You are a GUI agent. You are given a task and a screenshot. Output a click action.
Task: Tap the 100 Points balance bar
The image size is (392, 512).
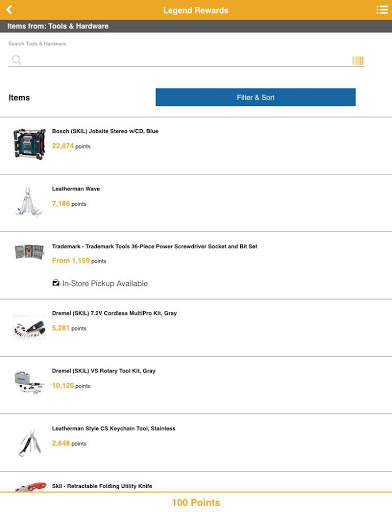pos(196,502)
